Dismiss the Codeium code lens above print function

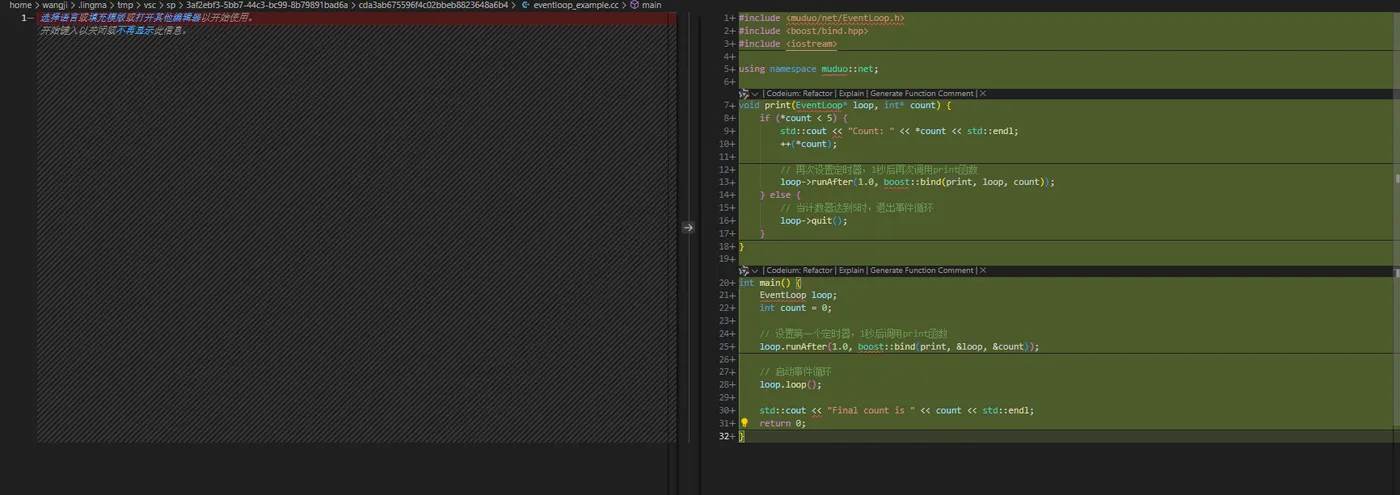click(x=983, y=93)
